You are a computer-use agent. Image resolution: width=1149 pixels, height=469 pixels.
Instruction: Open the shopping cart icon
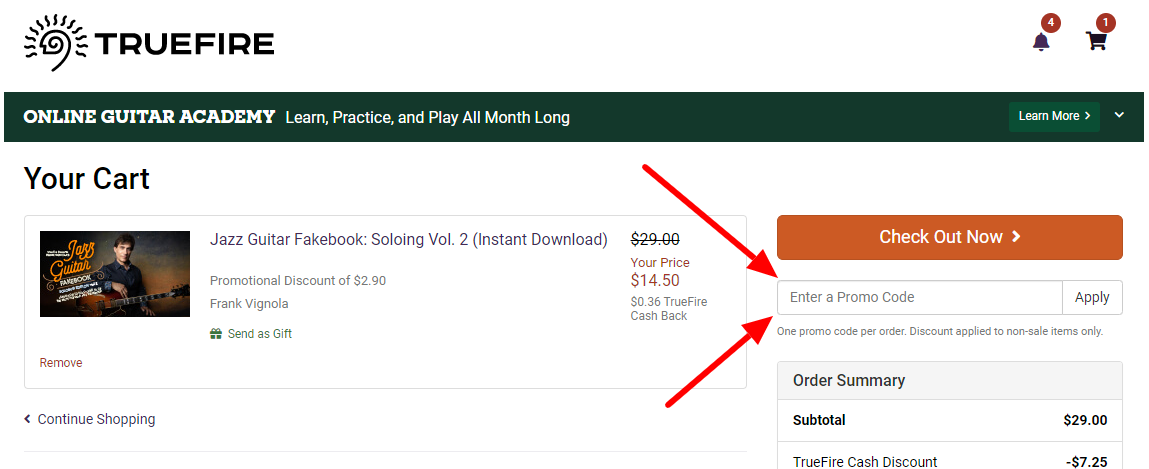1096,42
